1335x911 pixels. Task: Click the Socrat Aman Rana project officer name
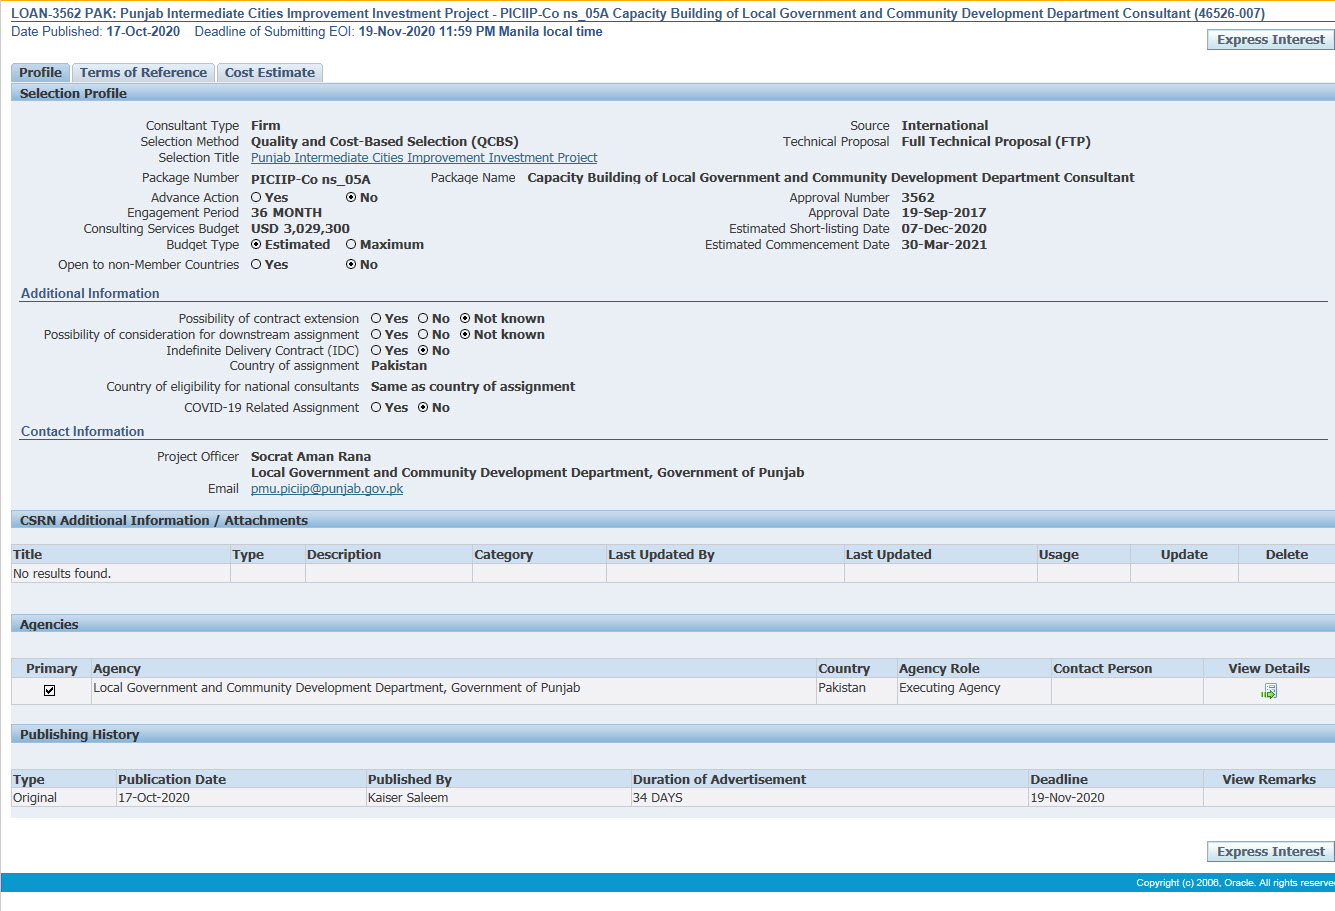pos(311,457)
